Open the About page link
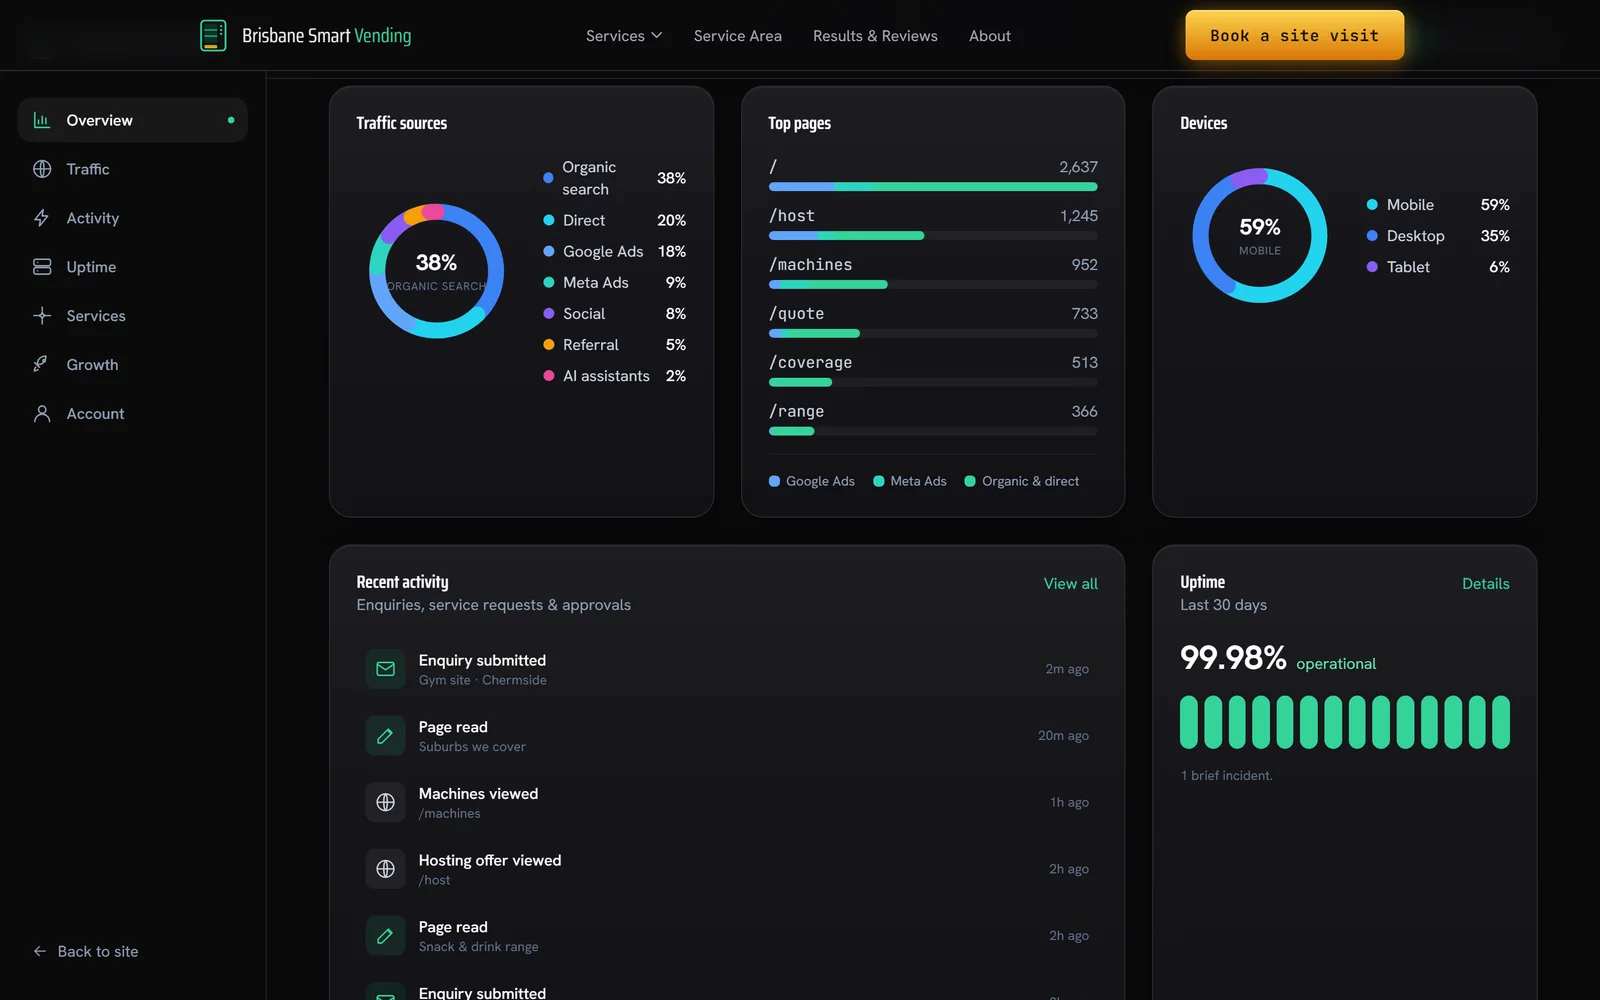1600x1000 pixels. [990, 36]
